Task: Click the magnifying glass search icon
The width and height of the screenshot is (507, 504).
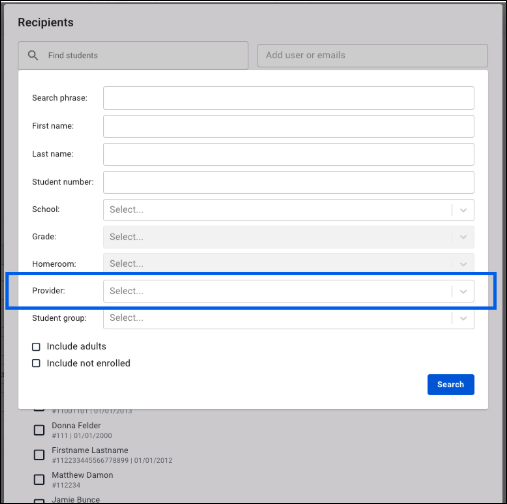Action: tap(33, 55)
